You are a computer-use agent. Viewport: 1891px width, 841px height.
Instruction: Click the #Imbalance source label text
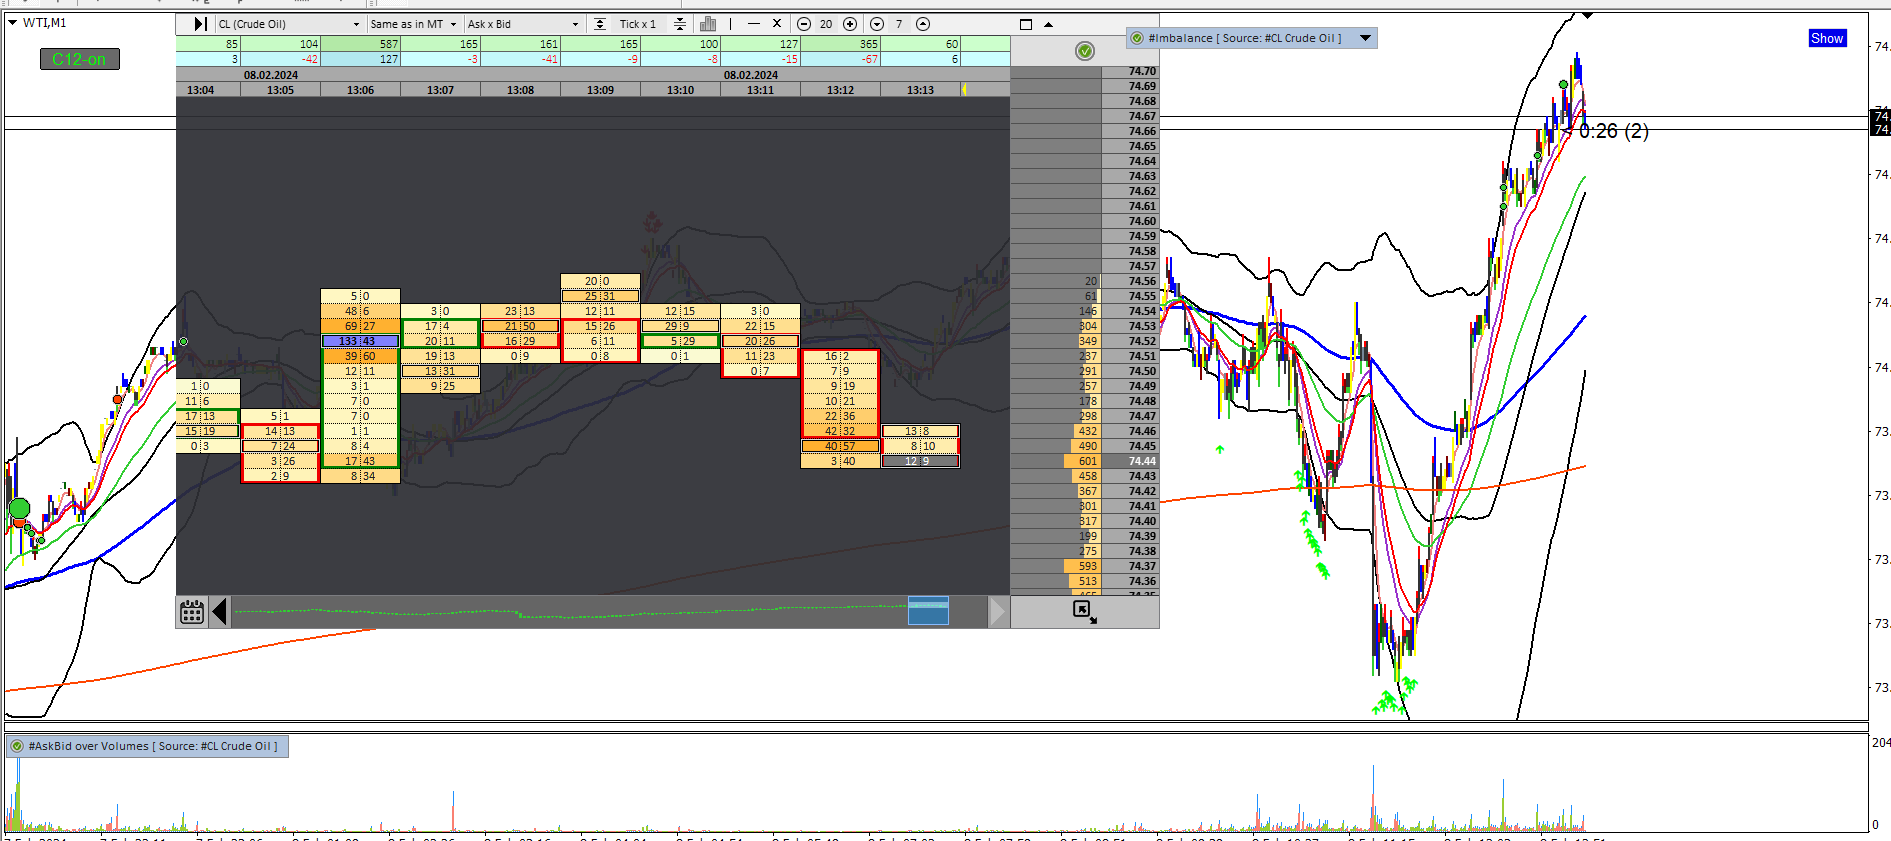1244,38
